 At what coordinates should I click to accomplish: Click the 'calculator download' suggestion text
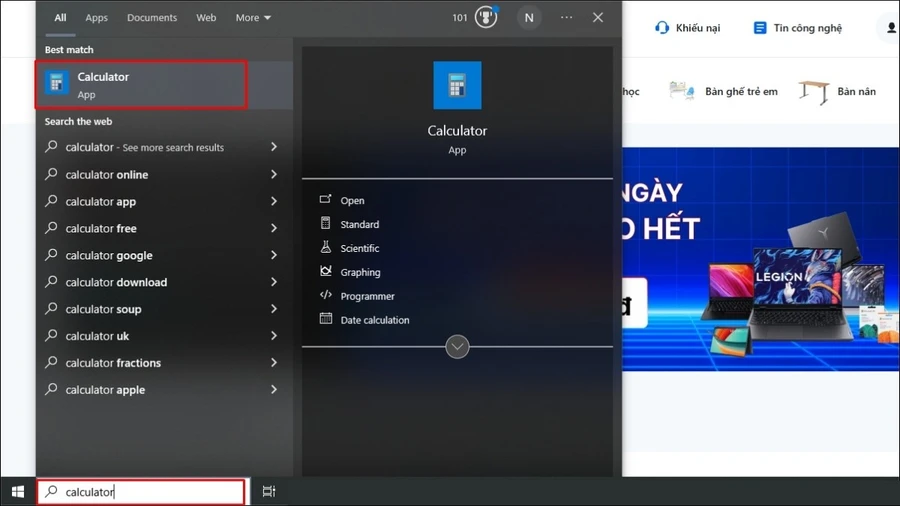pos(116,282)
